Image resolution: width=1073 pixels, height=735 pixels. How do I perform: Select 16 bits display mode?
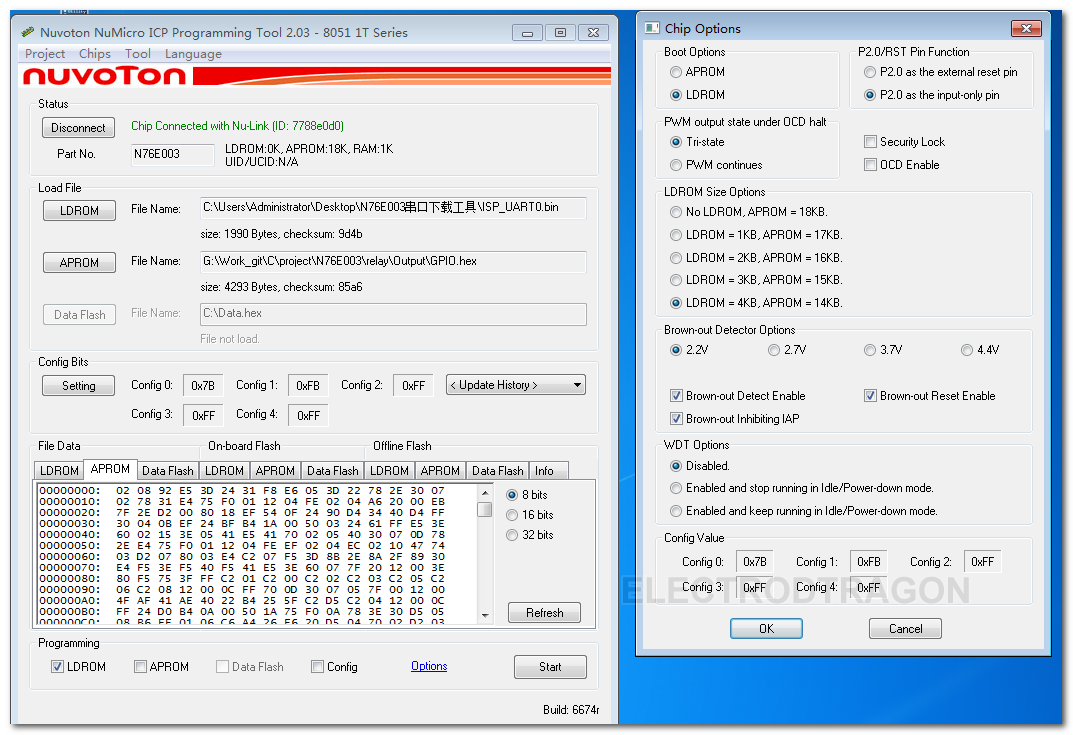[x=513, y=515]
